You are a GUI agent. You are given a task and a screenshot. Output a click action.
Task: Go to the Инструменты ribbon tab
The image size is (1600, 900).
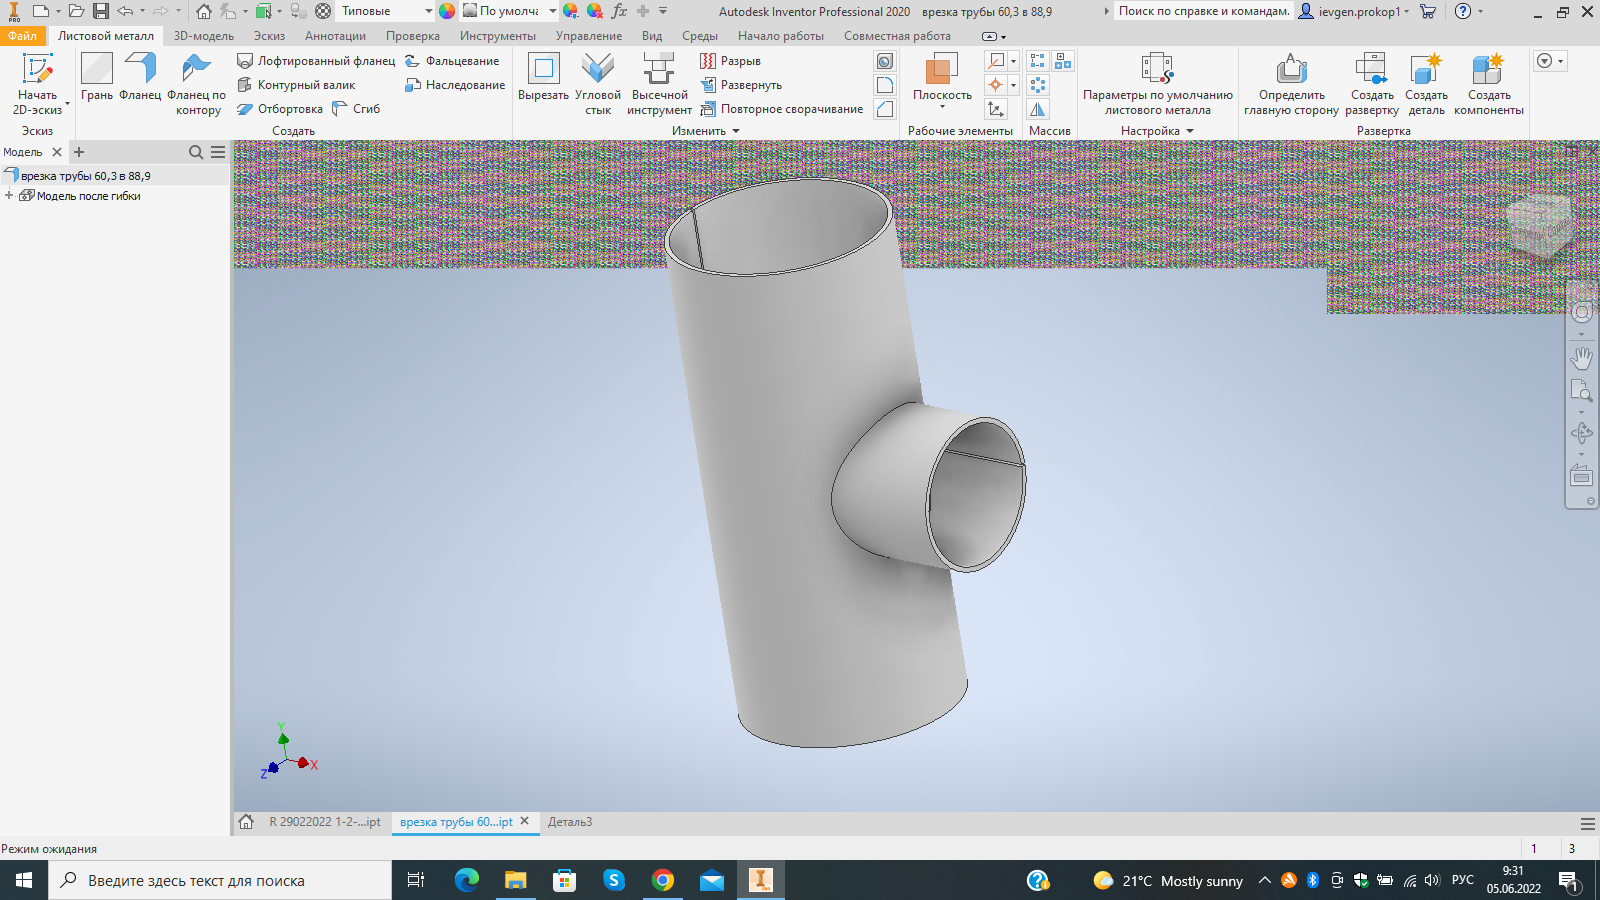[x=498, y=36]
